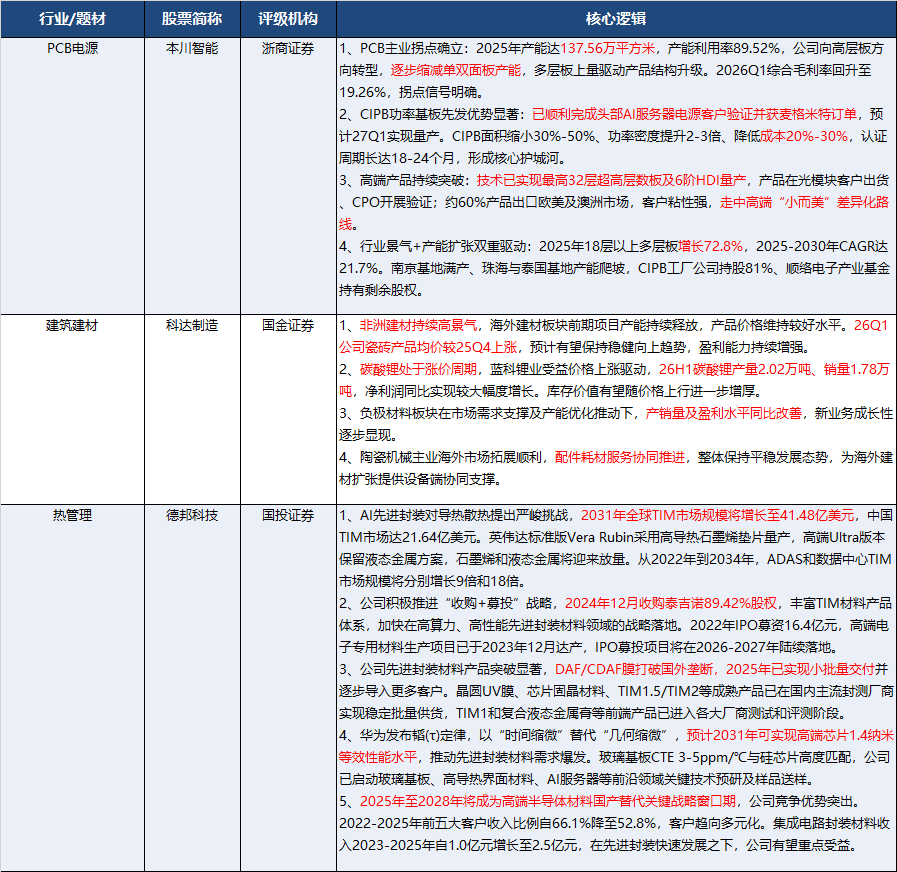Click the red text 非洲建材持续高景气
The image size is (897, 872).
pos(418,326)
